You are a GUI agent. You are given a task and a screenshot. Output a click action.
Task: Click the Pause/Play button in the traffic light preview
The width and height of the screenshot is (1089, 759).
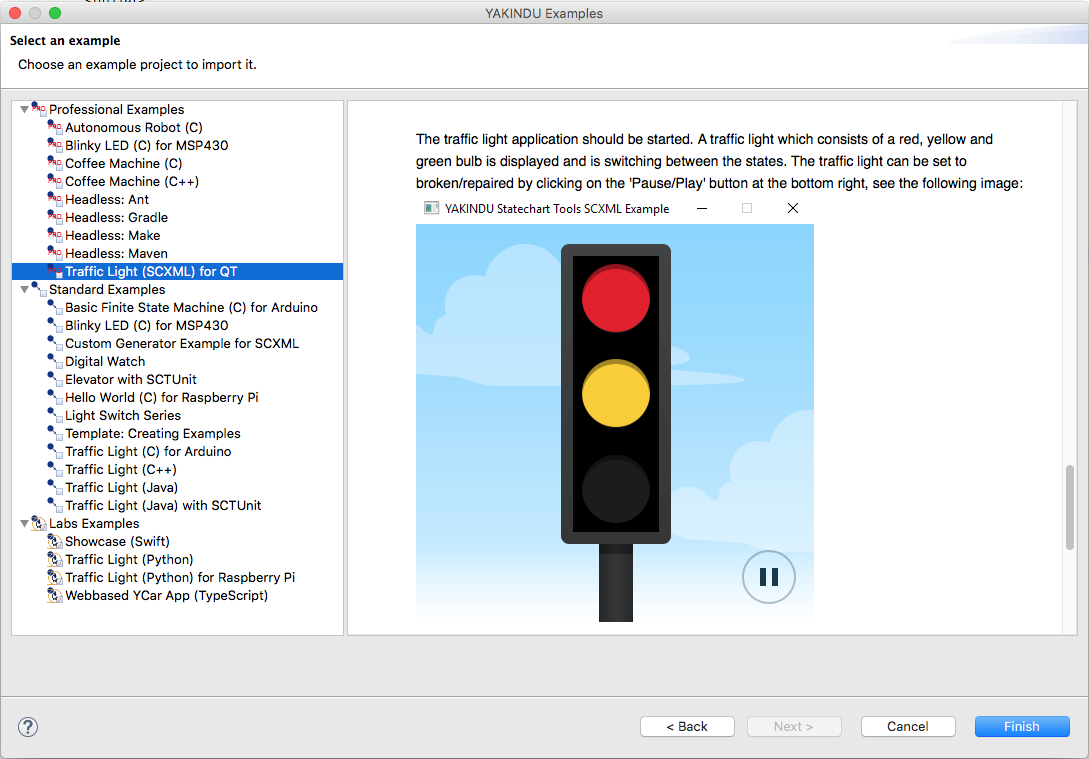(768, 577)
